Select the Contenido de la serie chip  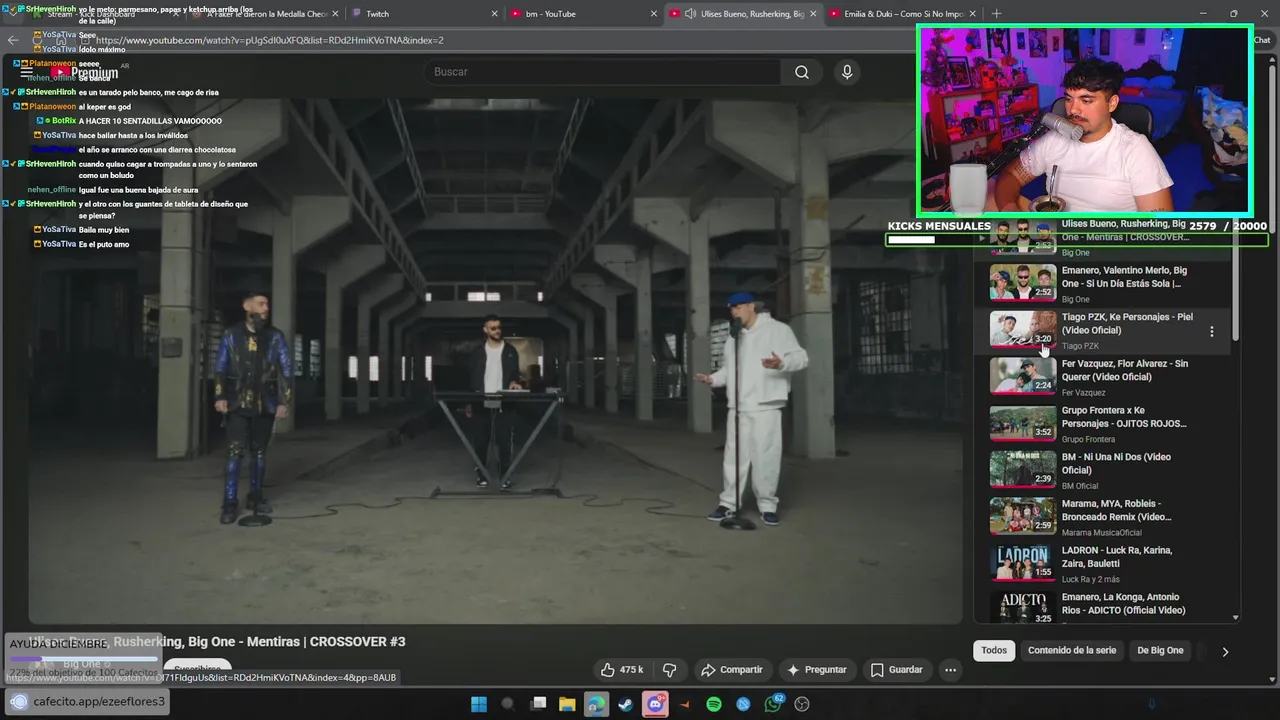[x=1072, y=650]
